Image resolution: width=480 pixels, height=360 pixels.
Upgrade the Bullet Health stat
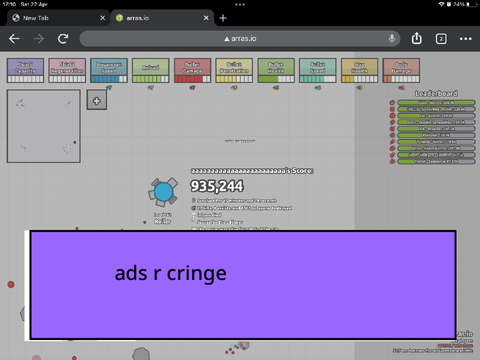(276, 70)
